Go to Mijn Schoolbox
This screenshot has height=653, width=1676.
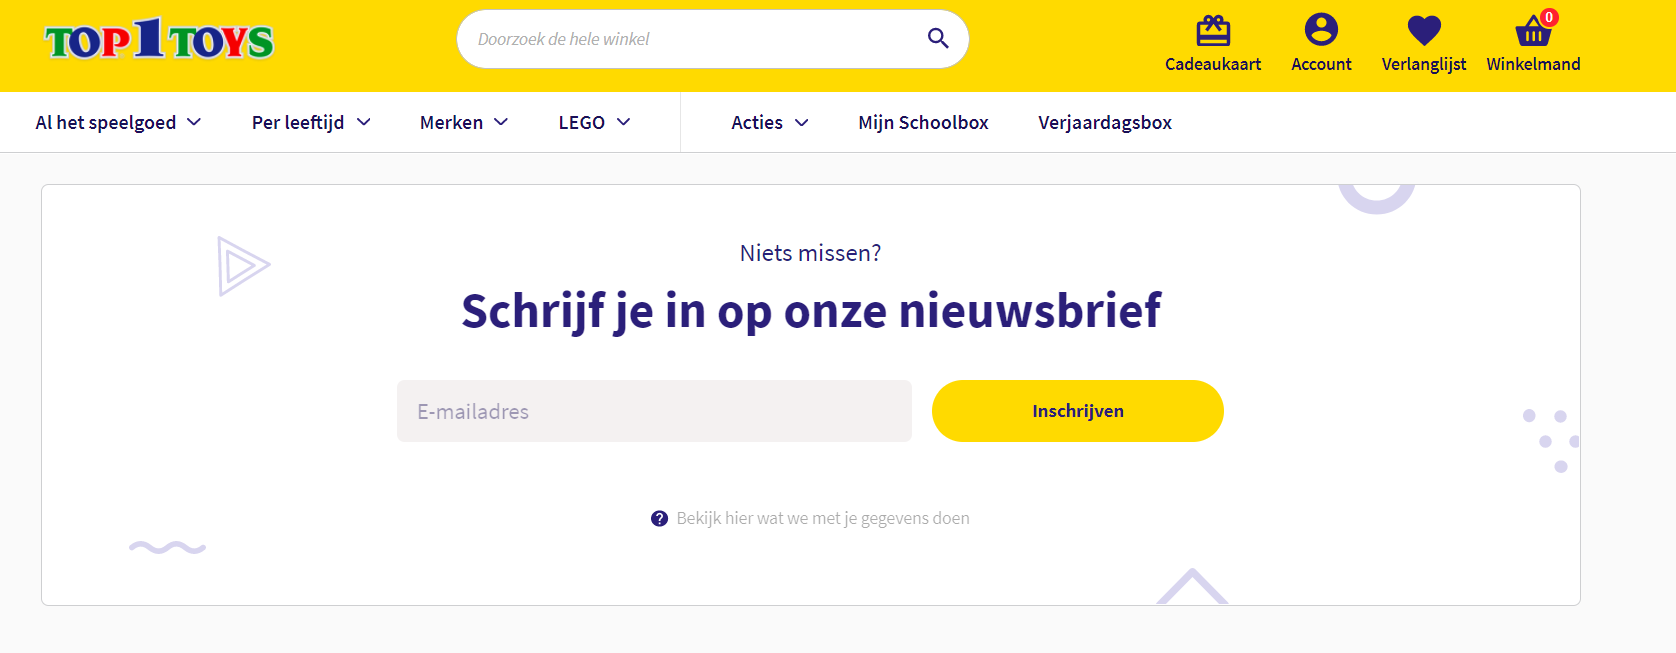click(923, 122)
